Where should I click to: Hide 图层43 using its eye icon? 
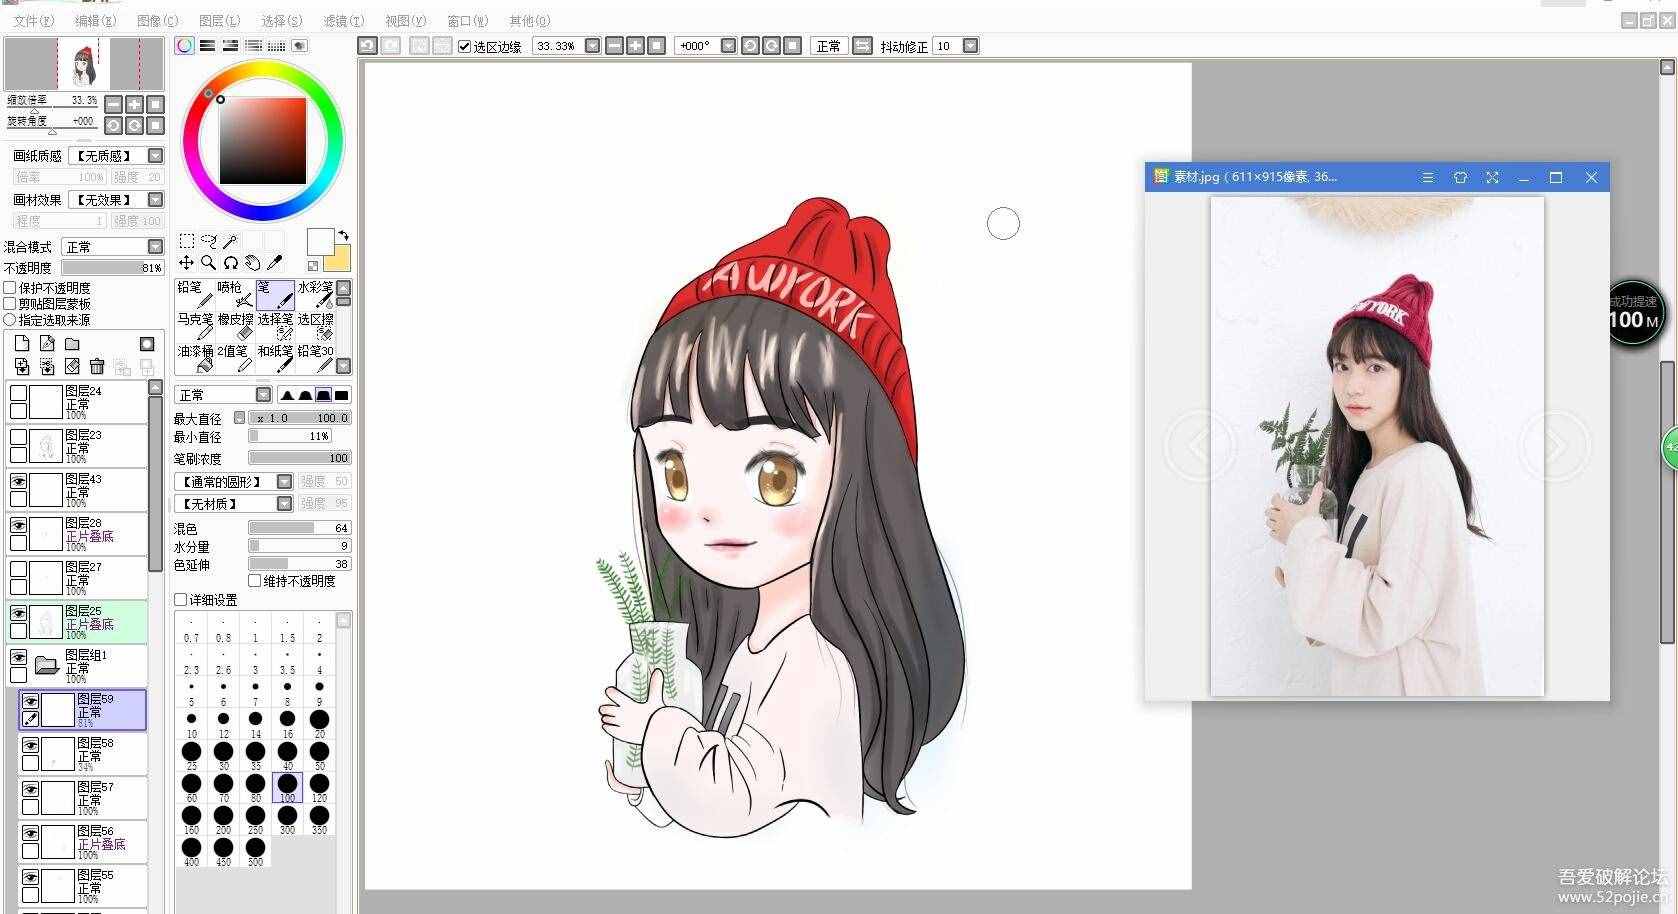pos(18,481)
